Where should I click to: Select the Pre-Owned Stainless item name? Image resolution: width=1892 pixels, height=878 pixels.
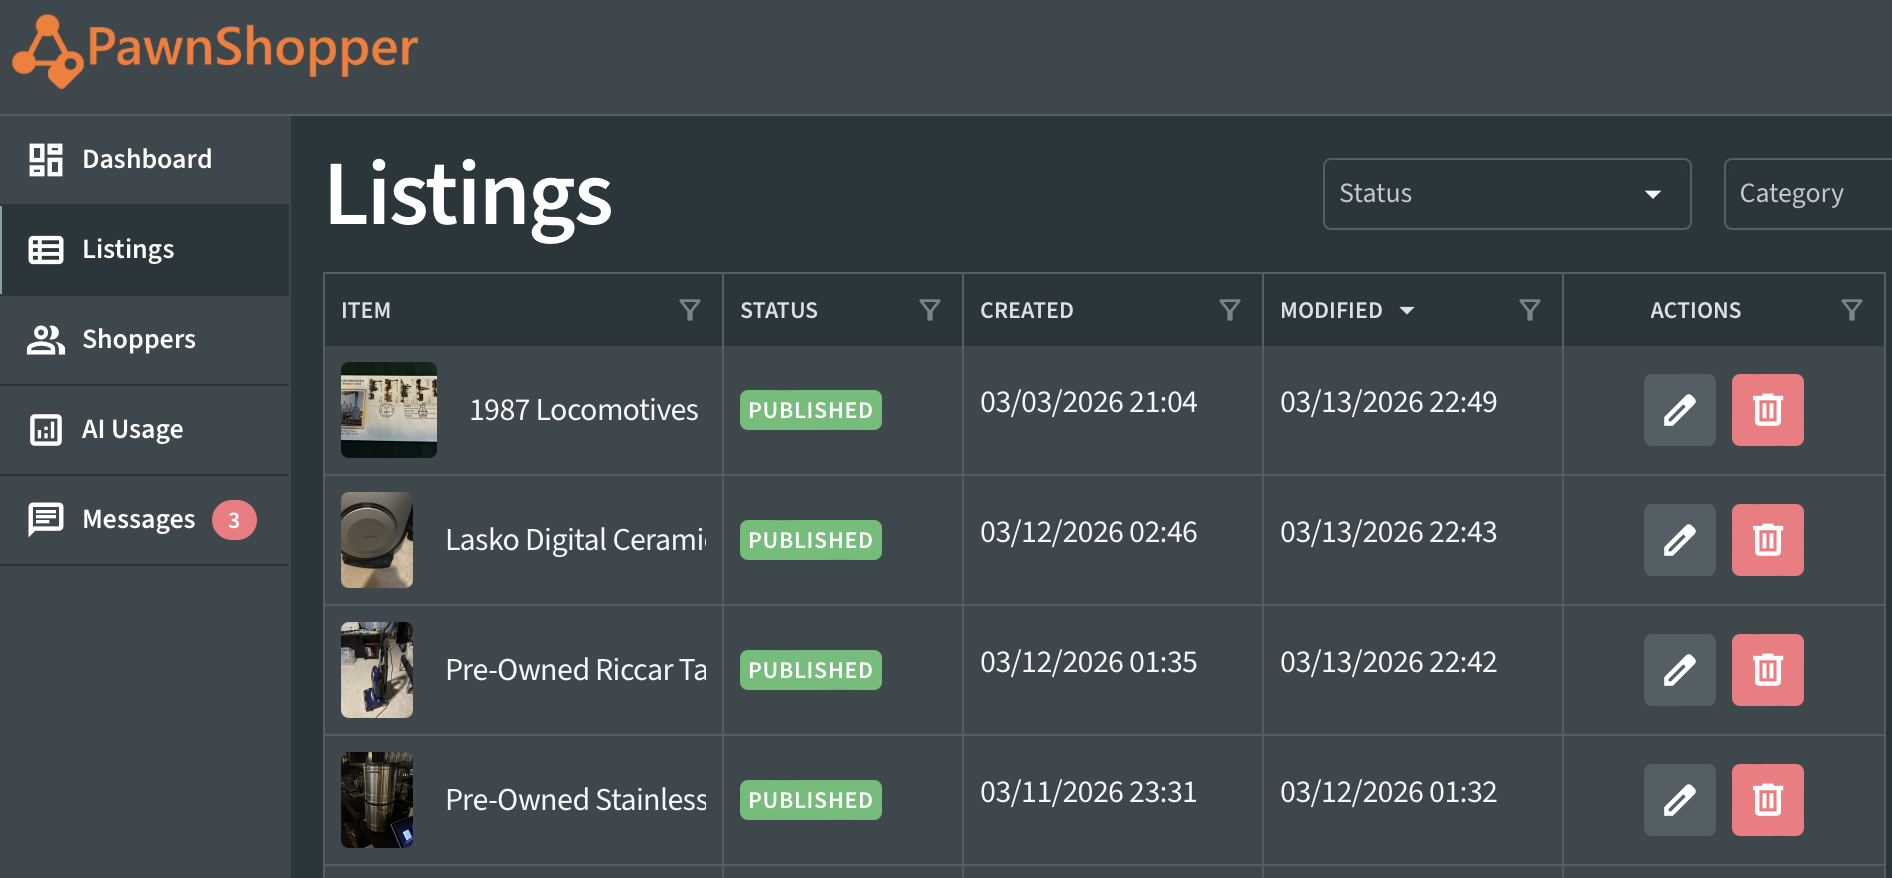(x=576, y=800)
